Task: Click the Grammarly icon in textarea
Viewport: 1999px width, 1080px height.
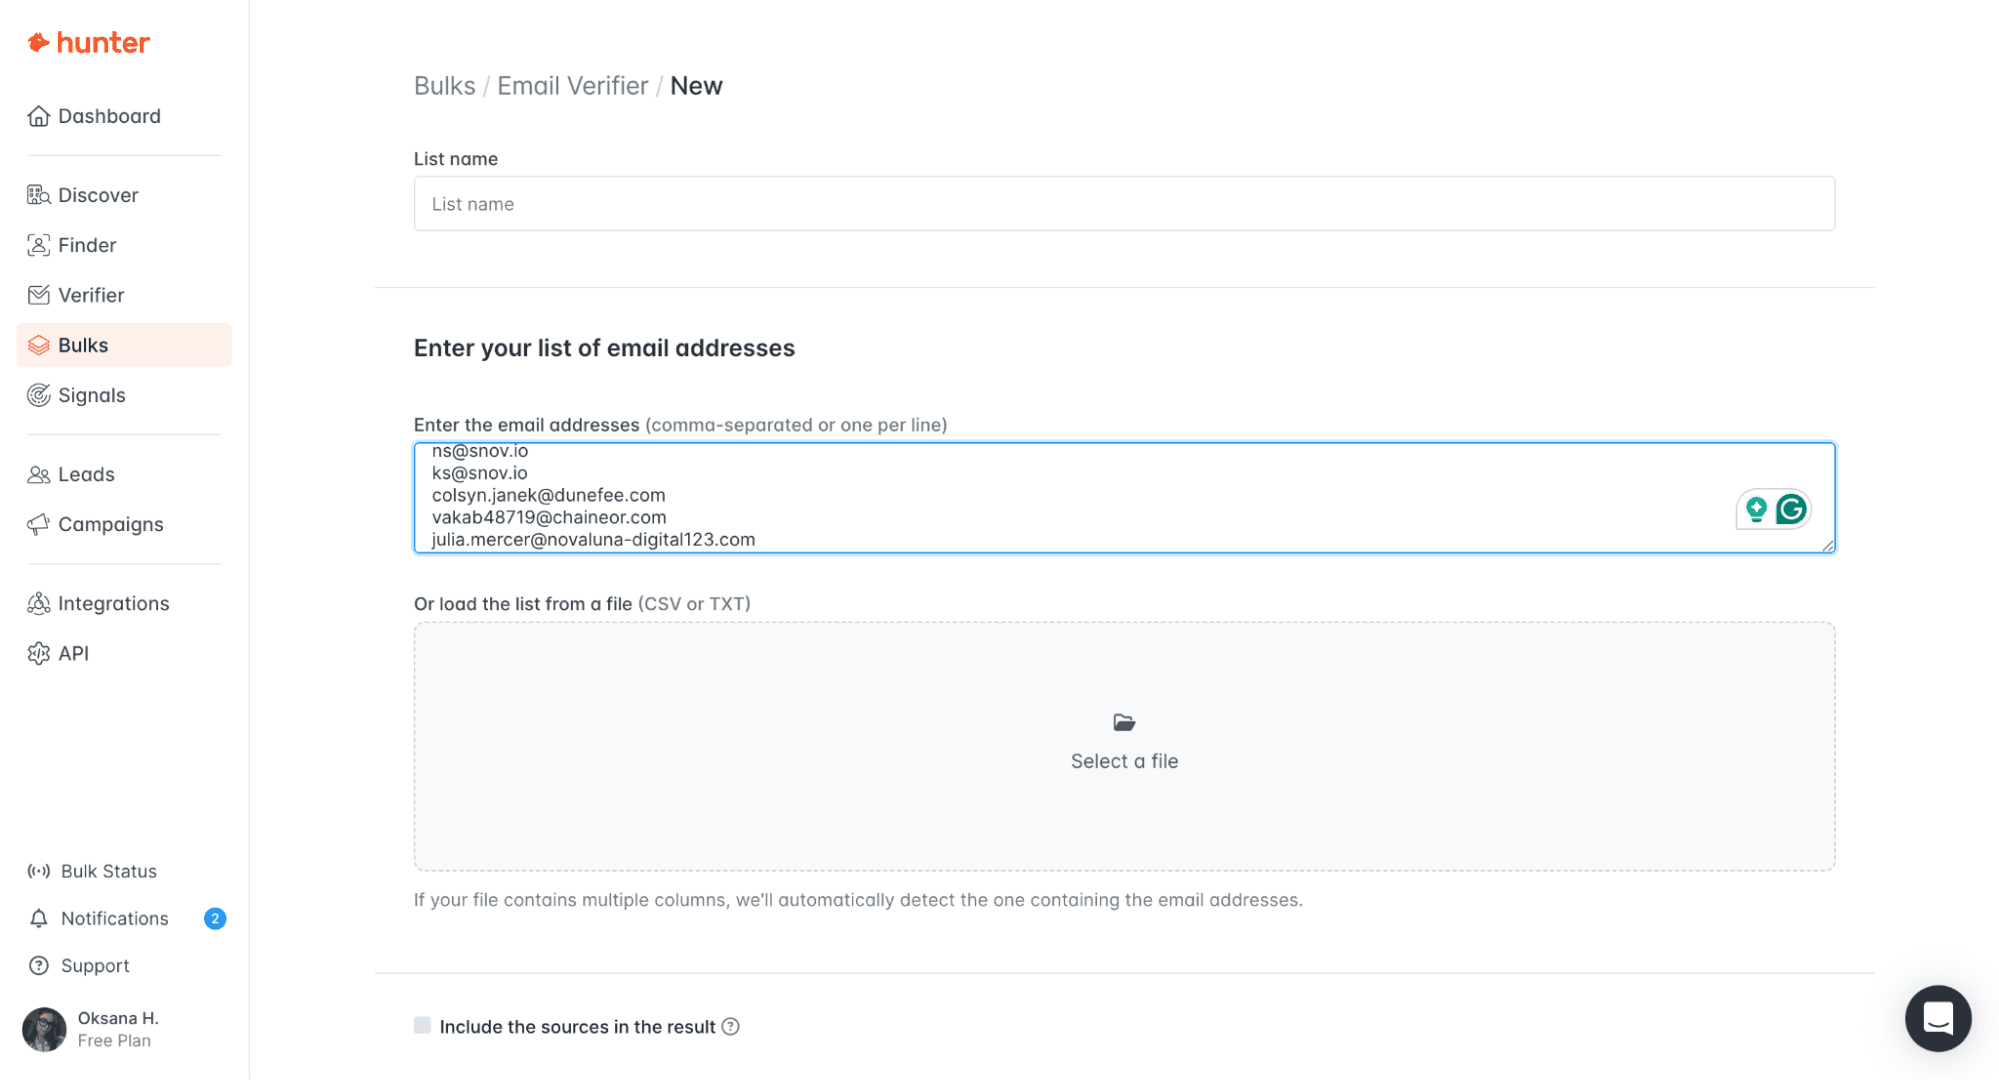Action: click(x=1791, y=510)
